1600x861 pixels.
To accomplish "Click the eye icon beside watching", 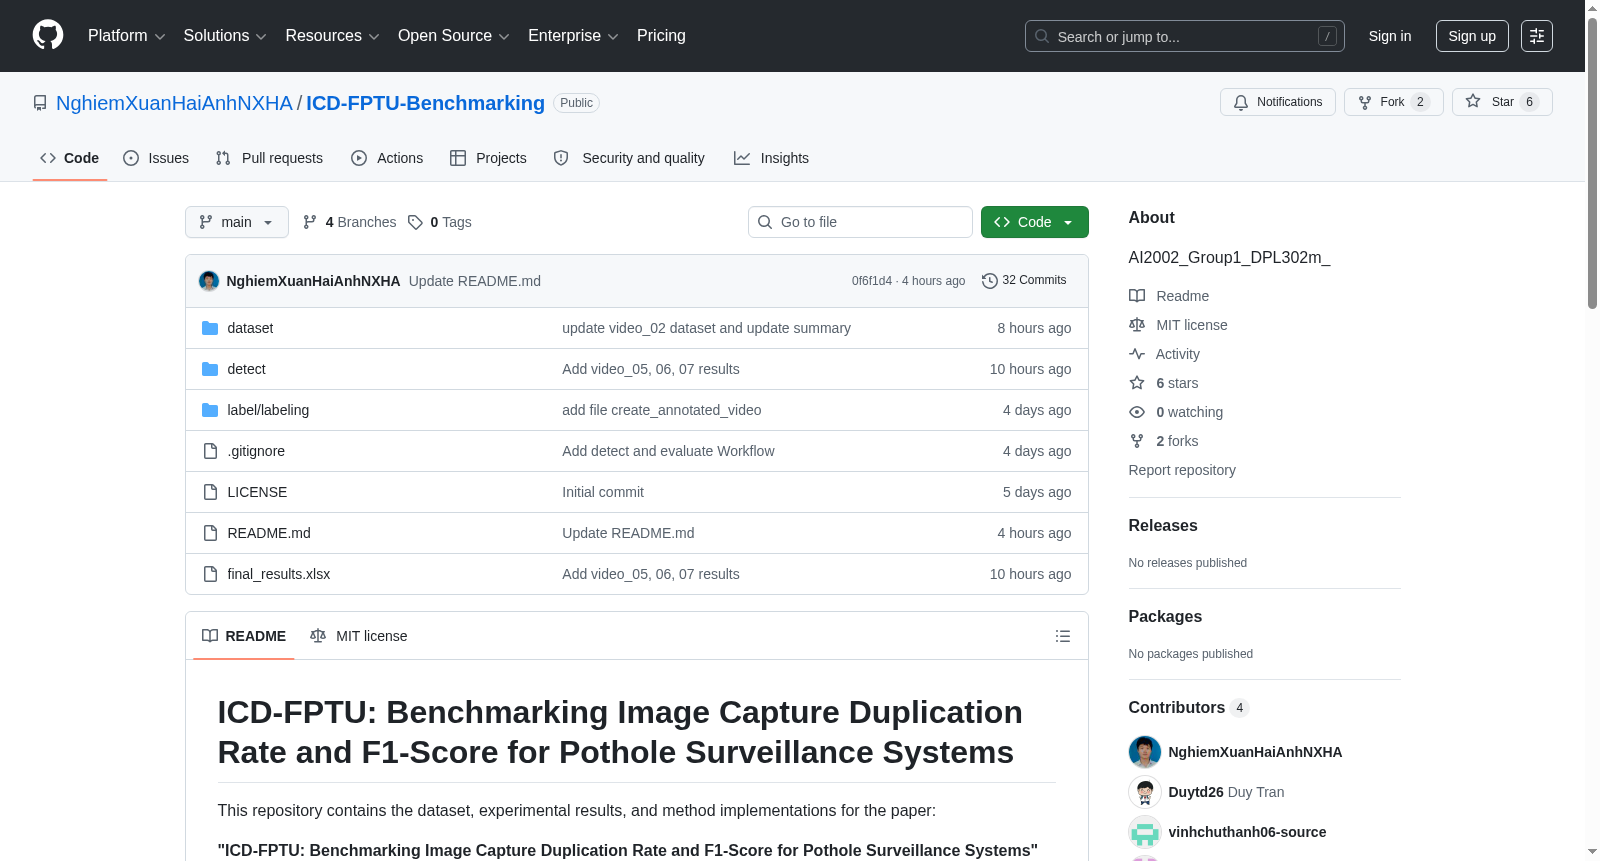I will coord(1137,412).
